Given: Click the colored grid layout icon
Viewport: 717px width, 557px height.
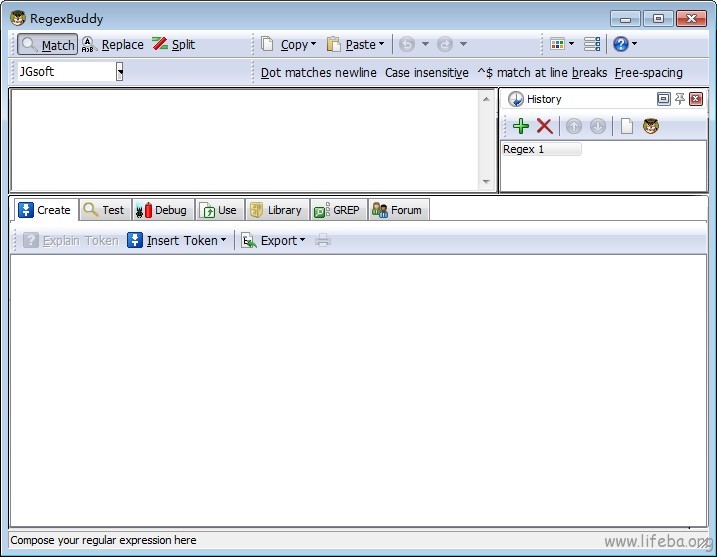Looking at the screenshot, I should coord(557,44).
